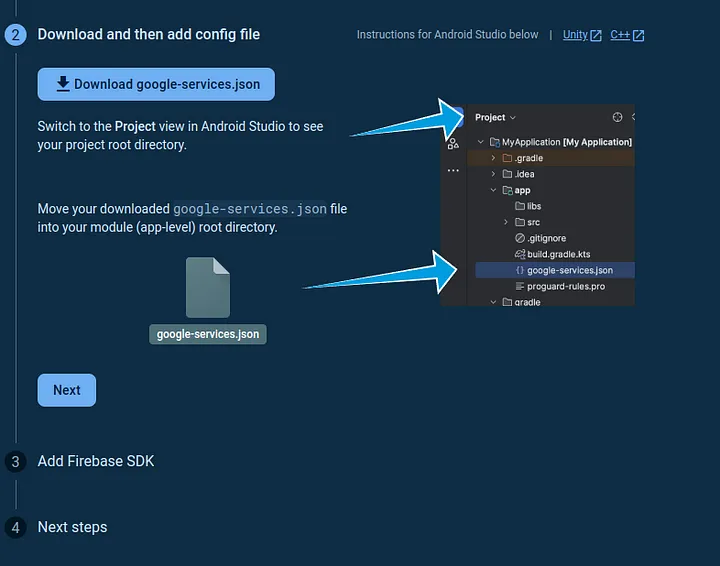
Task: Expand step 4 Next steps
Action: click(72, 527)
